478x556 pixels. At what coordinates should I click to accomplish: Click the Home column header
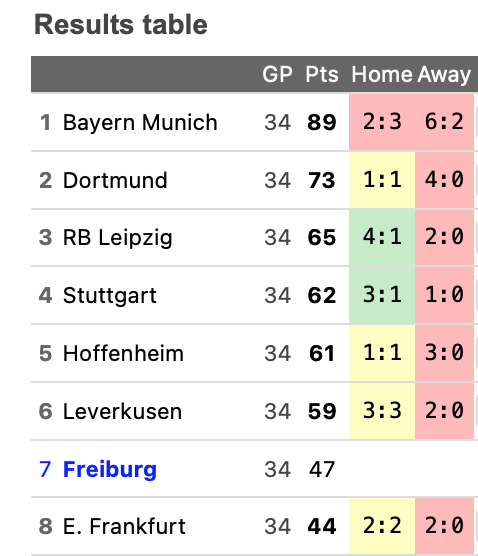[x=382, y=74]
